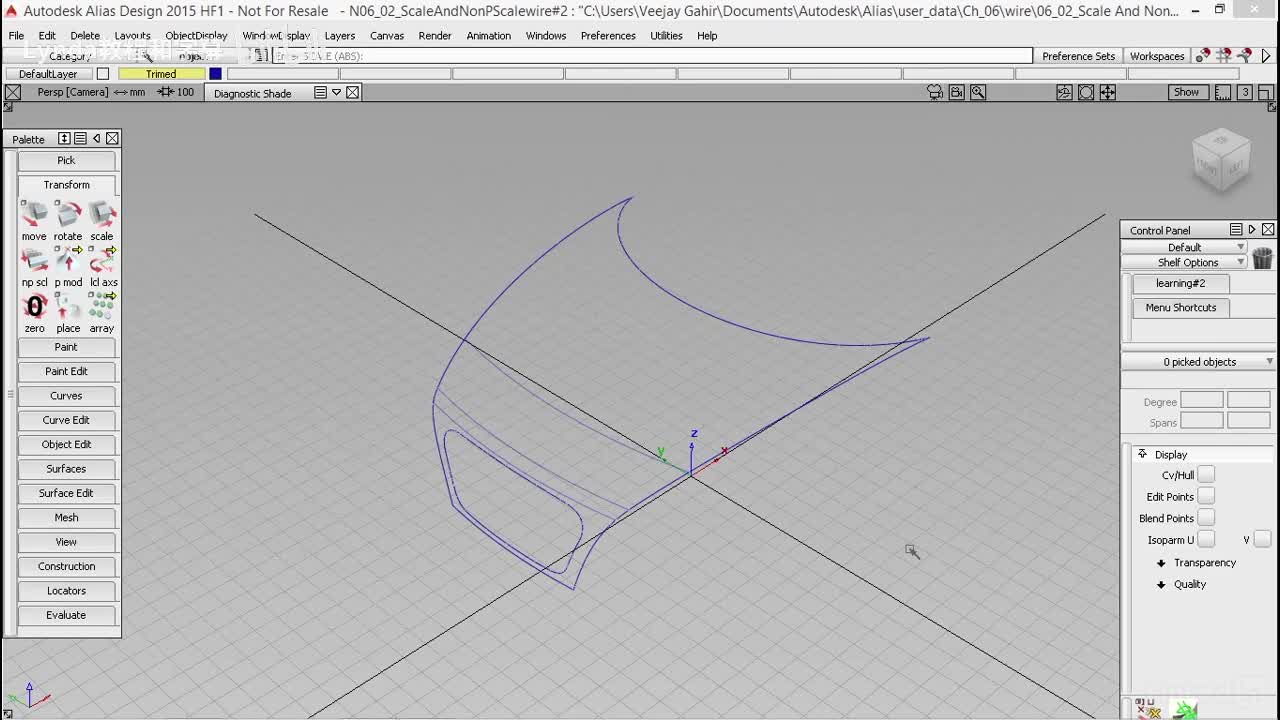Click the video camera viewport icon
The width and height of the screenshot is (1280, 720).
tap(957, 92)
